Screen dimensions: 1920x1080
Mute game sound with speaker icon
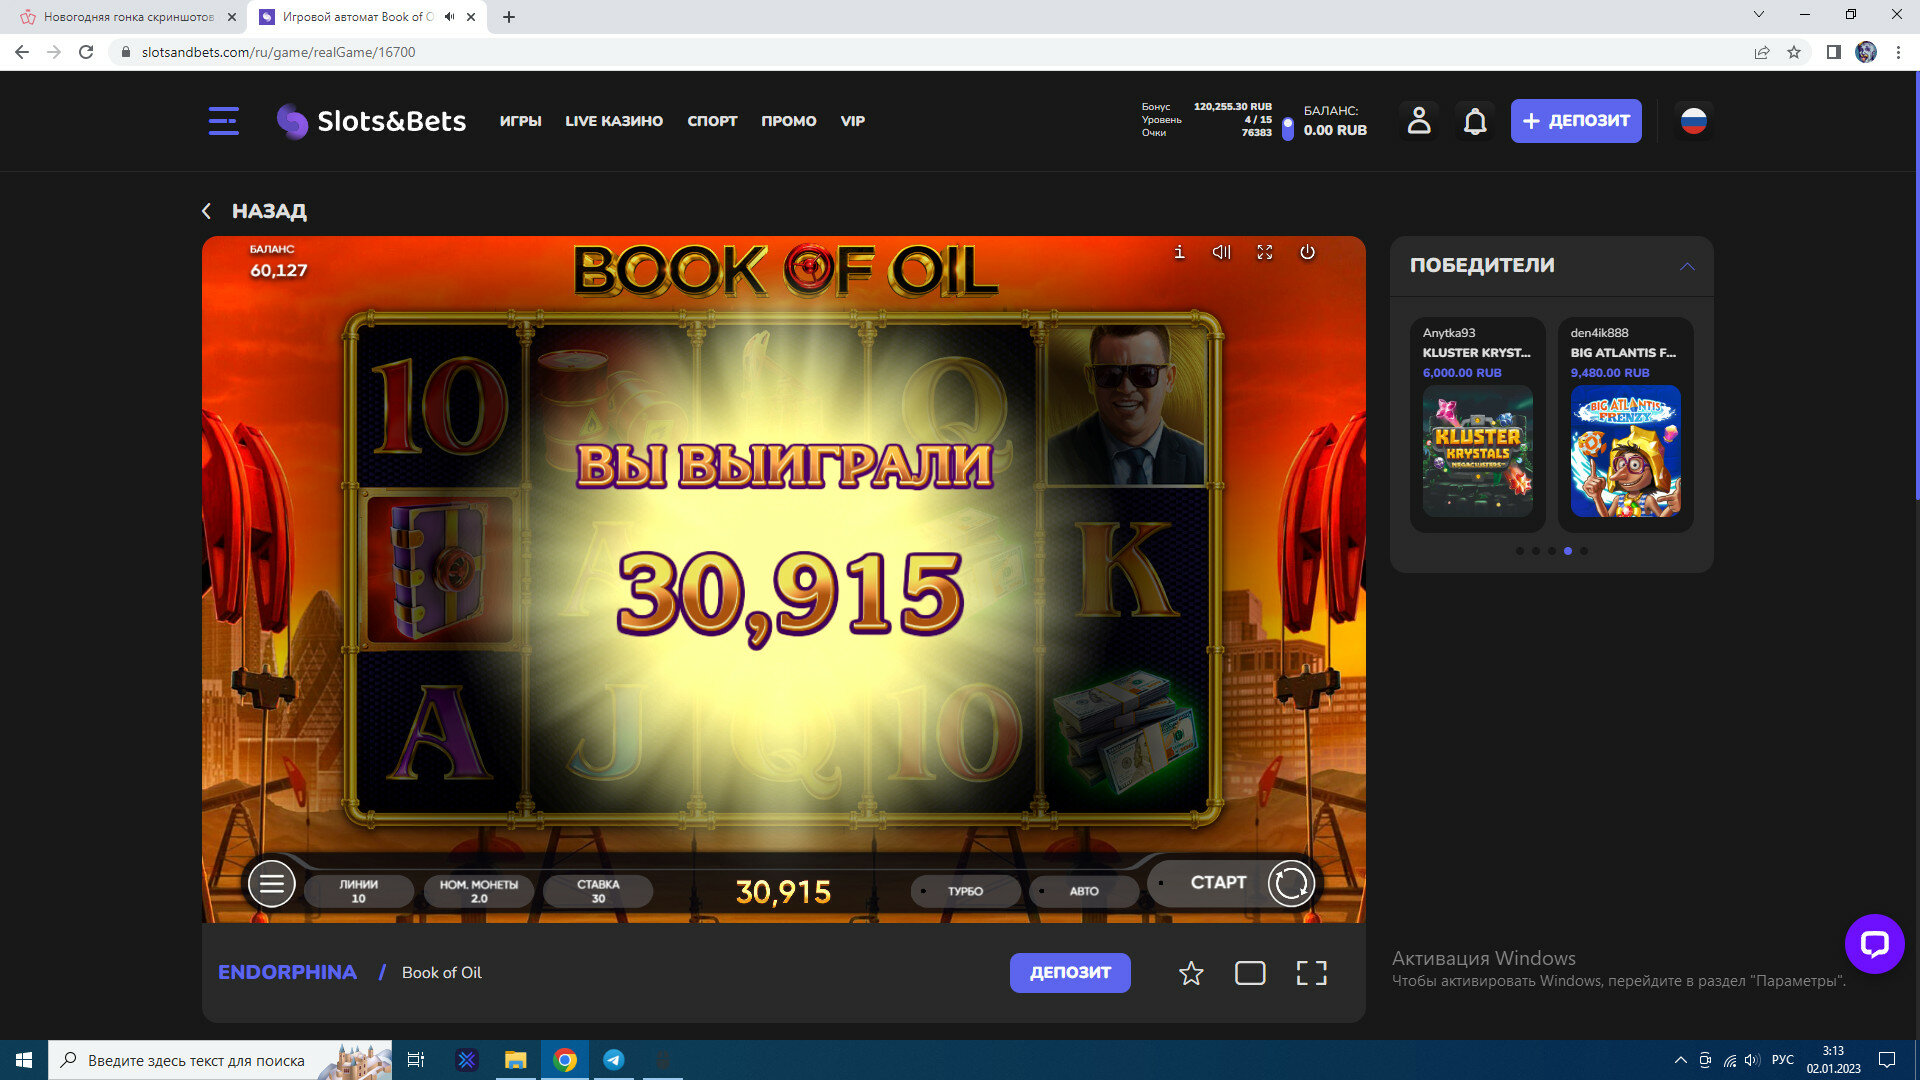(1221, 252)
